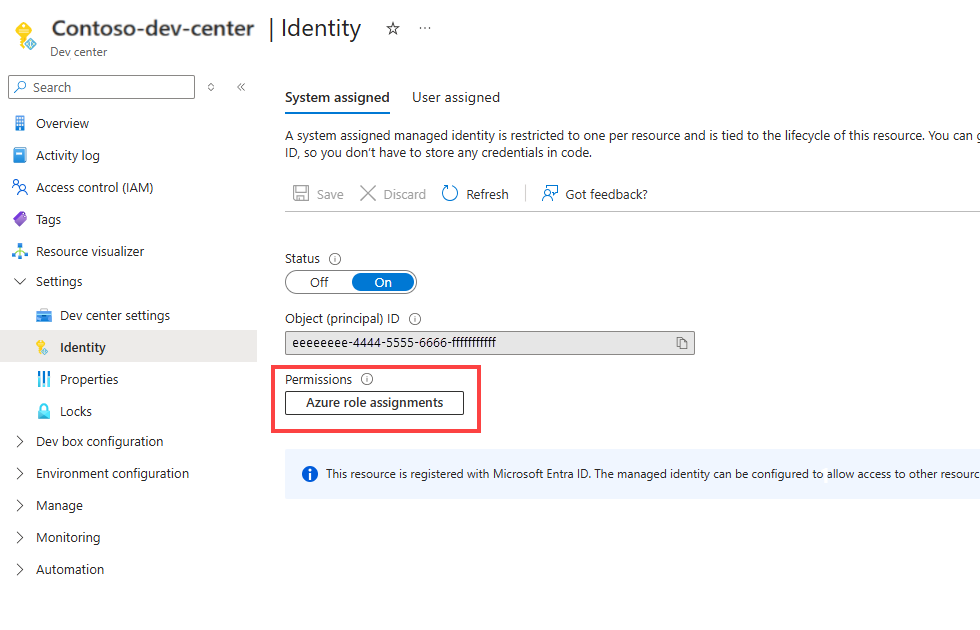Click the Discard X icon

pos(368,193)
